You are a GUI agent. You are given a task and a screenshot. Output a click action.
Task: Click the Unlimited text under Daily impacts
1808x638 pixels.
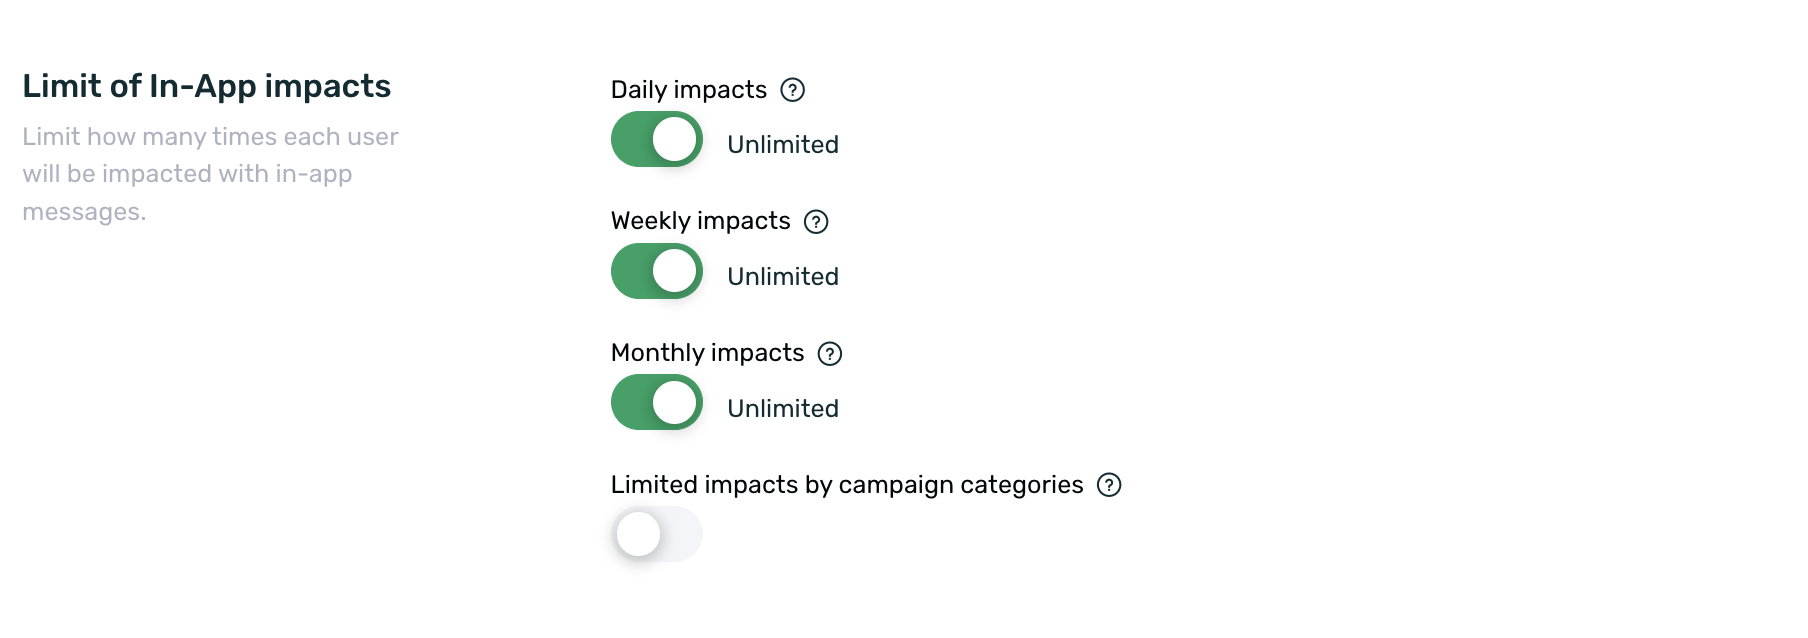[782, 145]
